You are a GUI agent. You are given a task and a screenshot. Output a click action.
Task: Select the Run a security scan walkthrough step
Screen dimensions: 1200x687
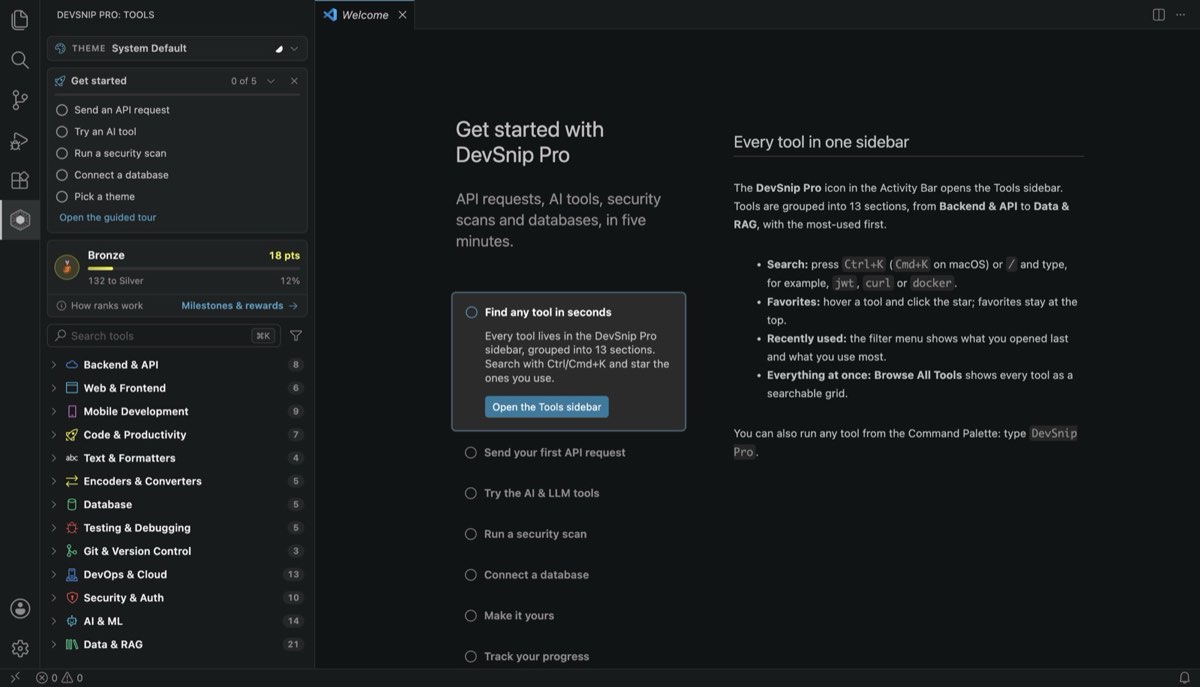pos(526,534)
